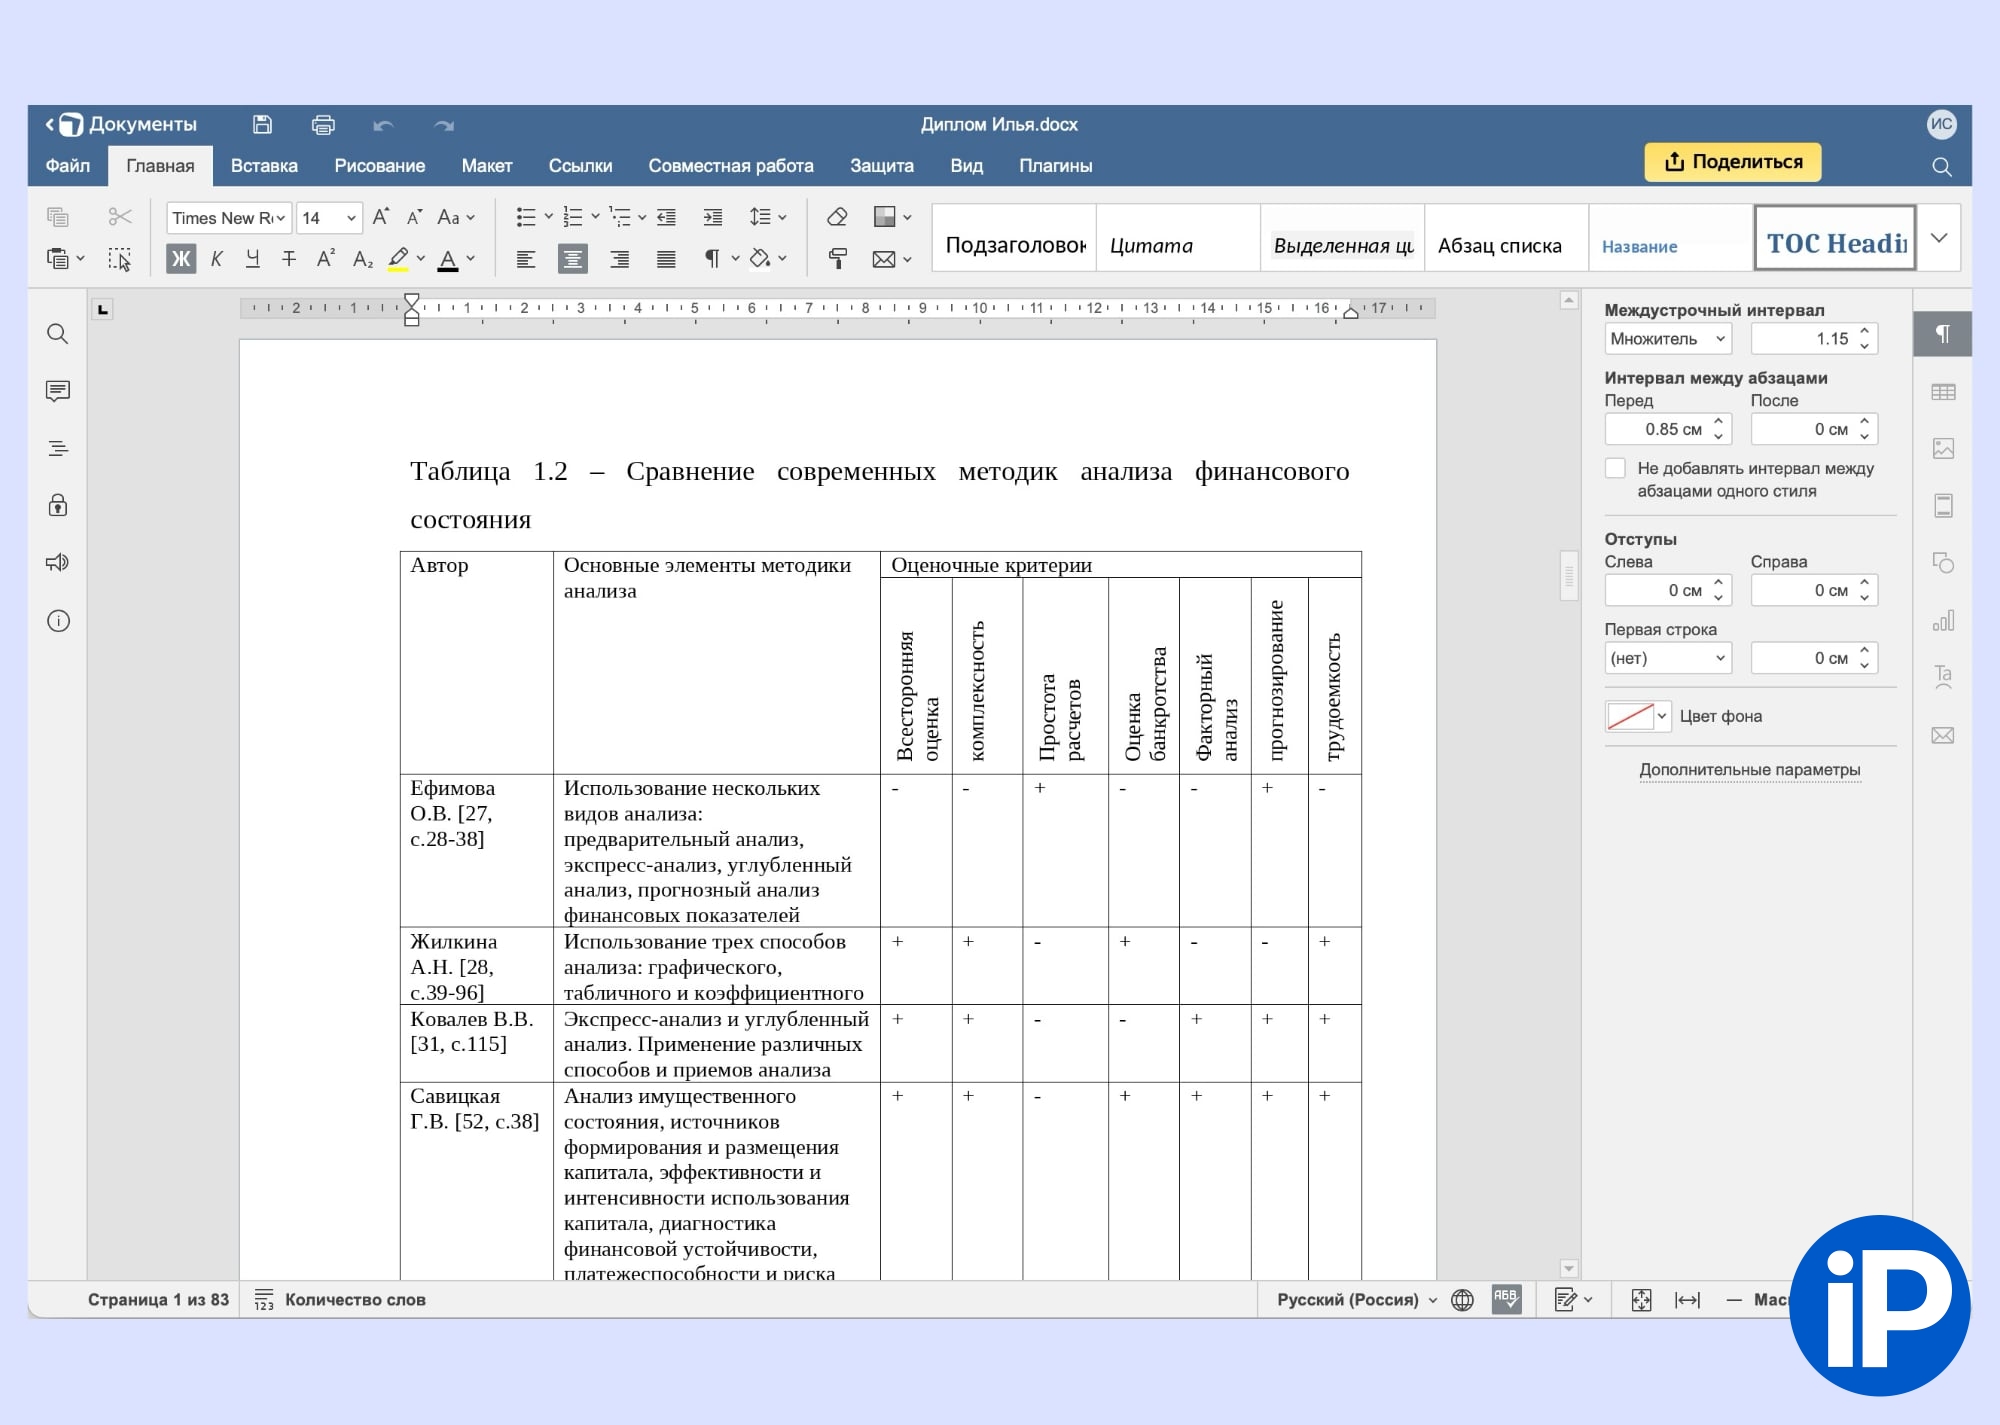
Task: Expand the styles gallery arrow
Action: click(1939, 238)
